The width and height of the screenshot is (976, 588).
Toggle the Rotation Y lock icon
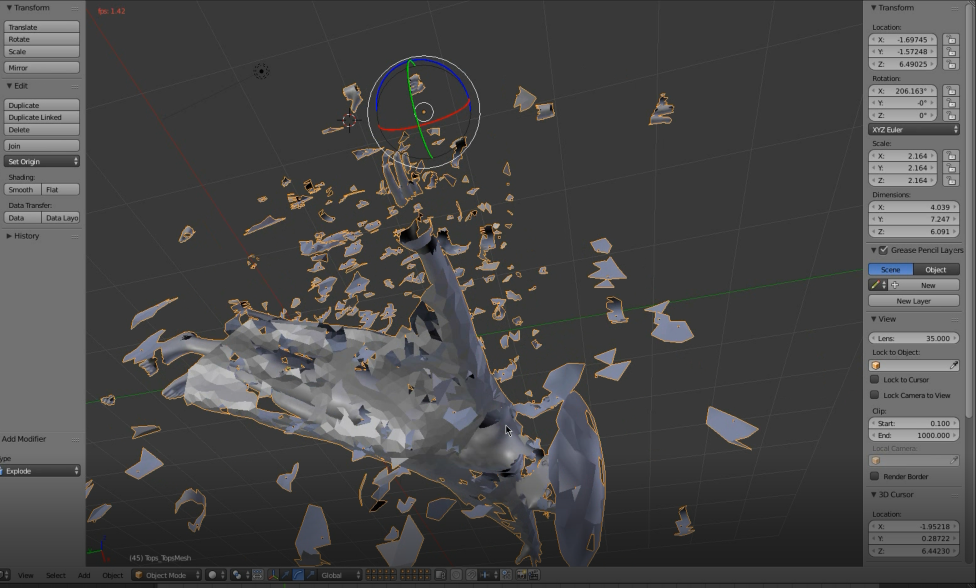[950, 103]
